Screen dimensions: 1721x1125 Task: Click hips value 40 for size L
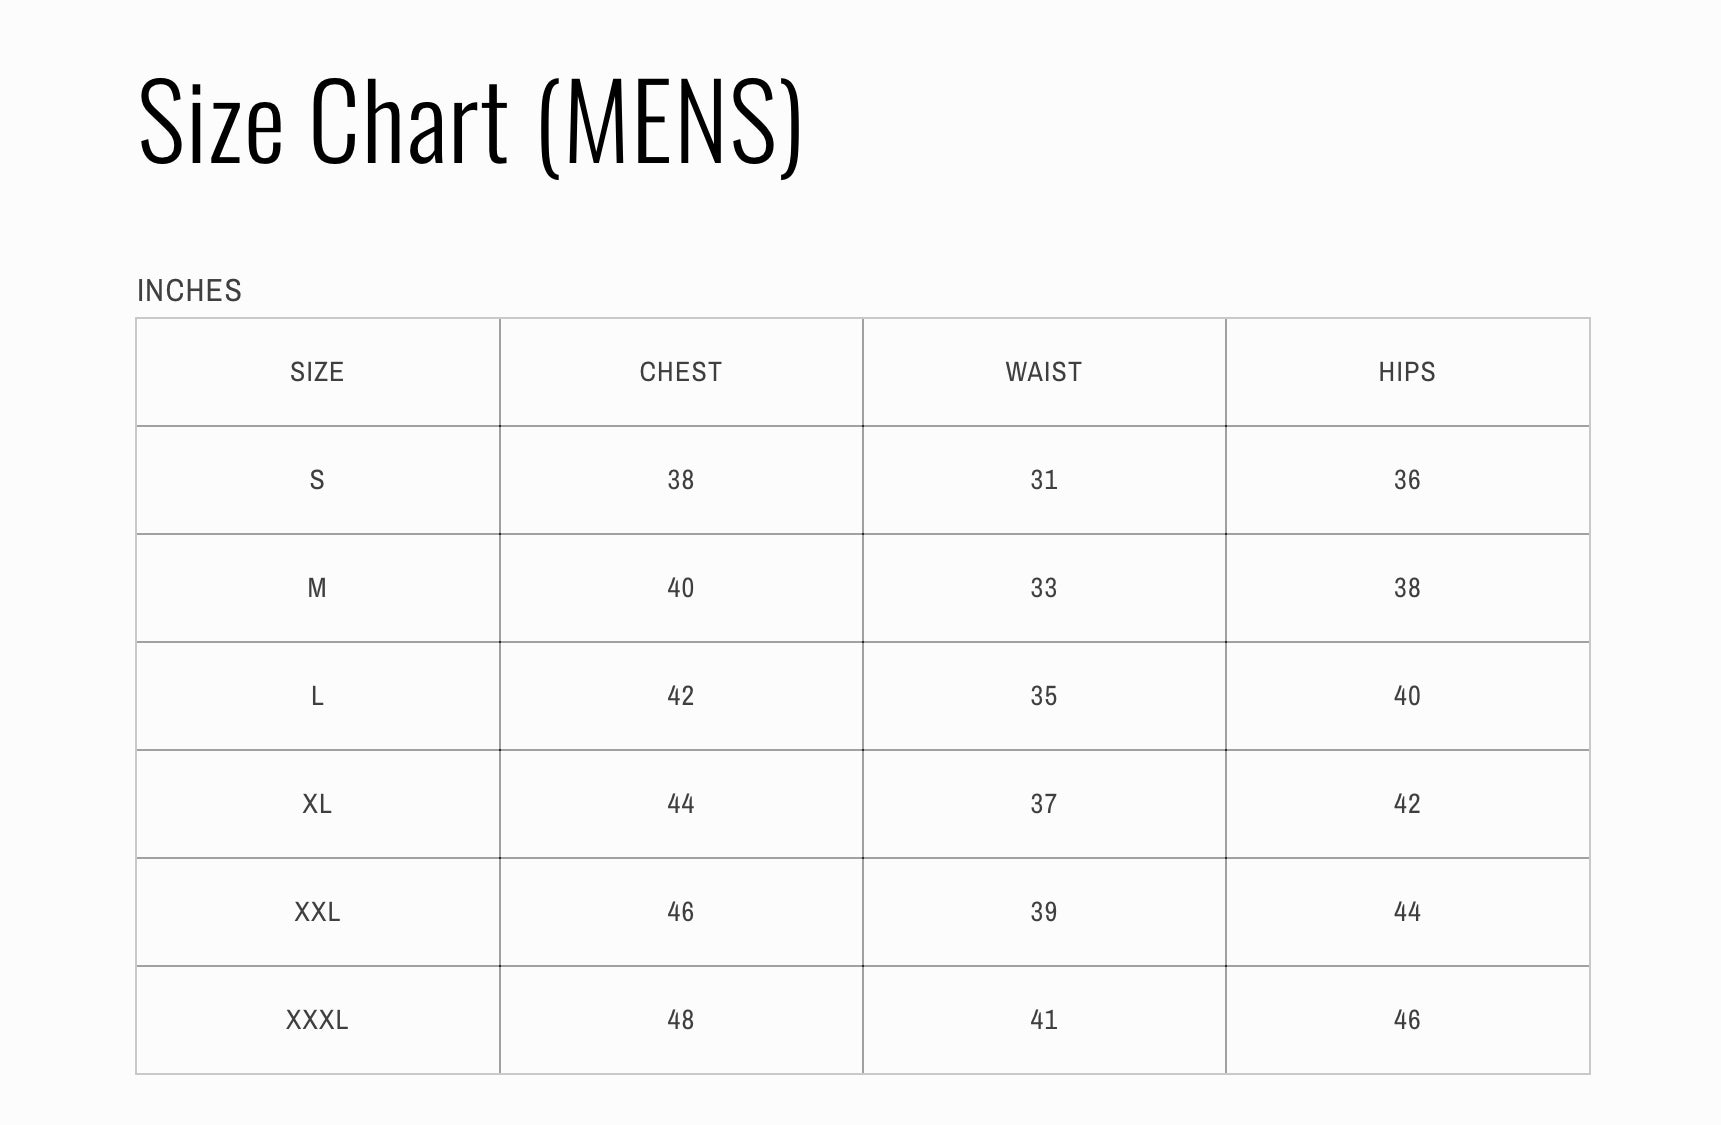(1406, 696)
